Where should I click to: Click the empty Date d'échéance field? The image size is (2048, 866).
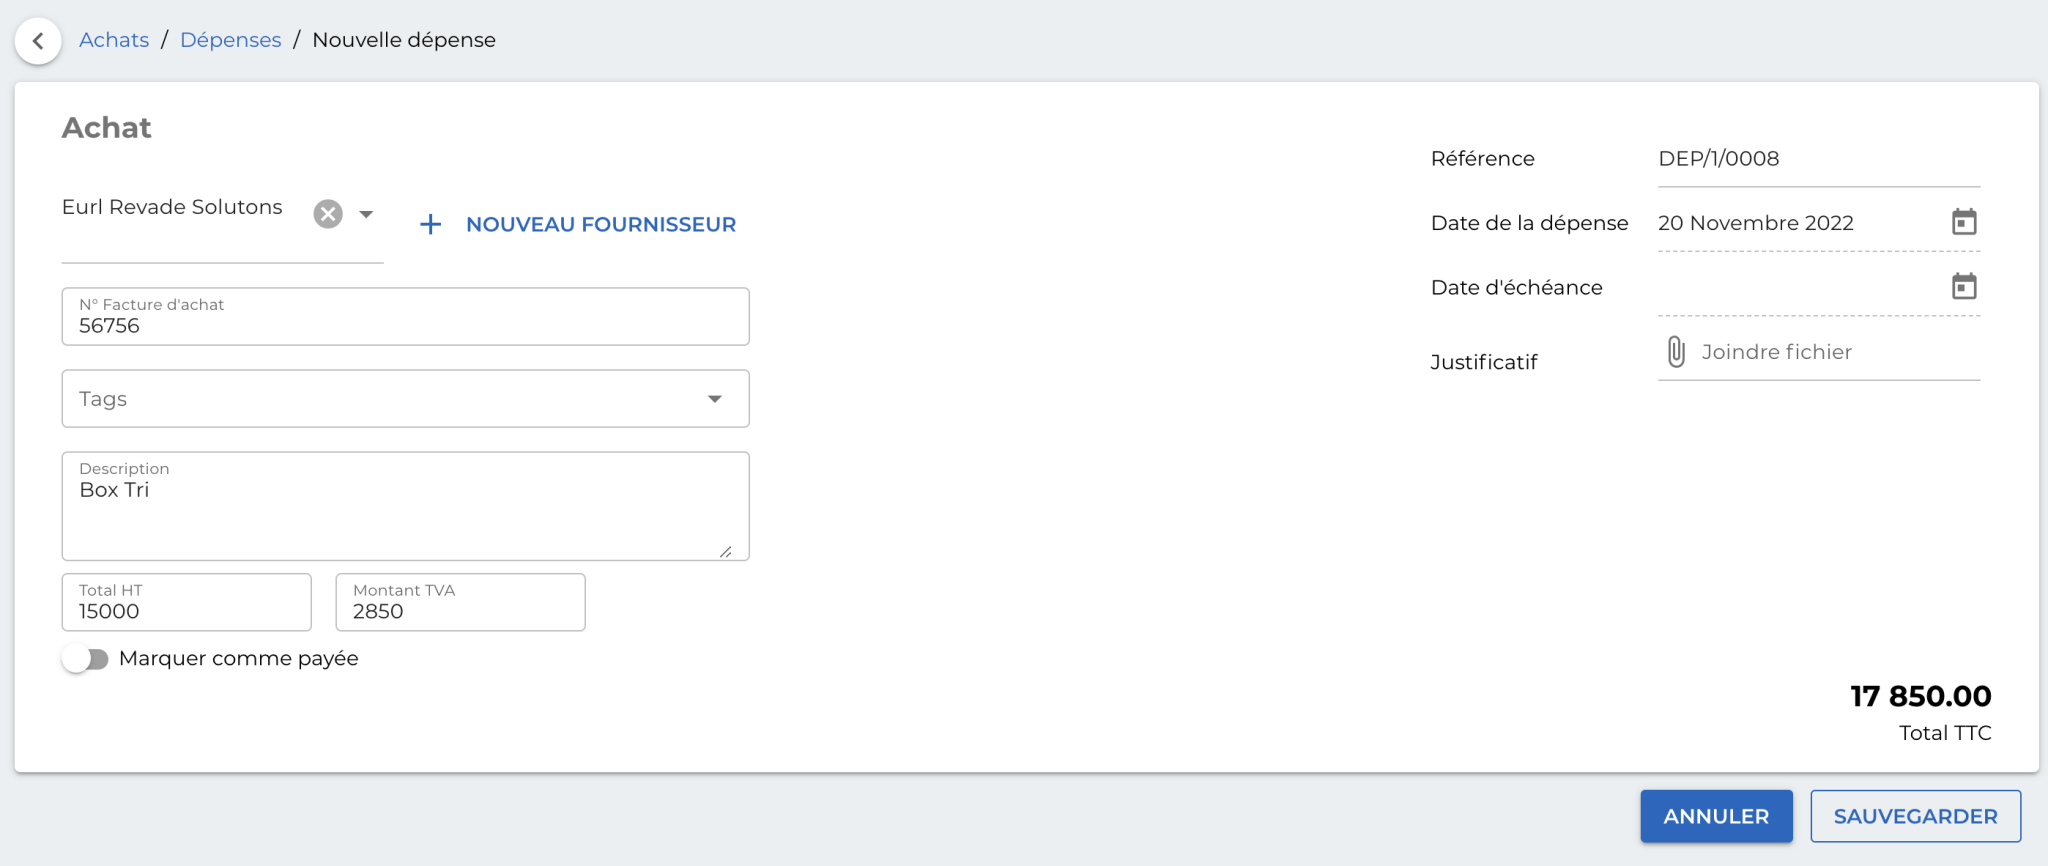tap(1800, 290)
